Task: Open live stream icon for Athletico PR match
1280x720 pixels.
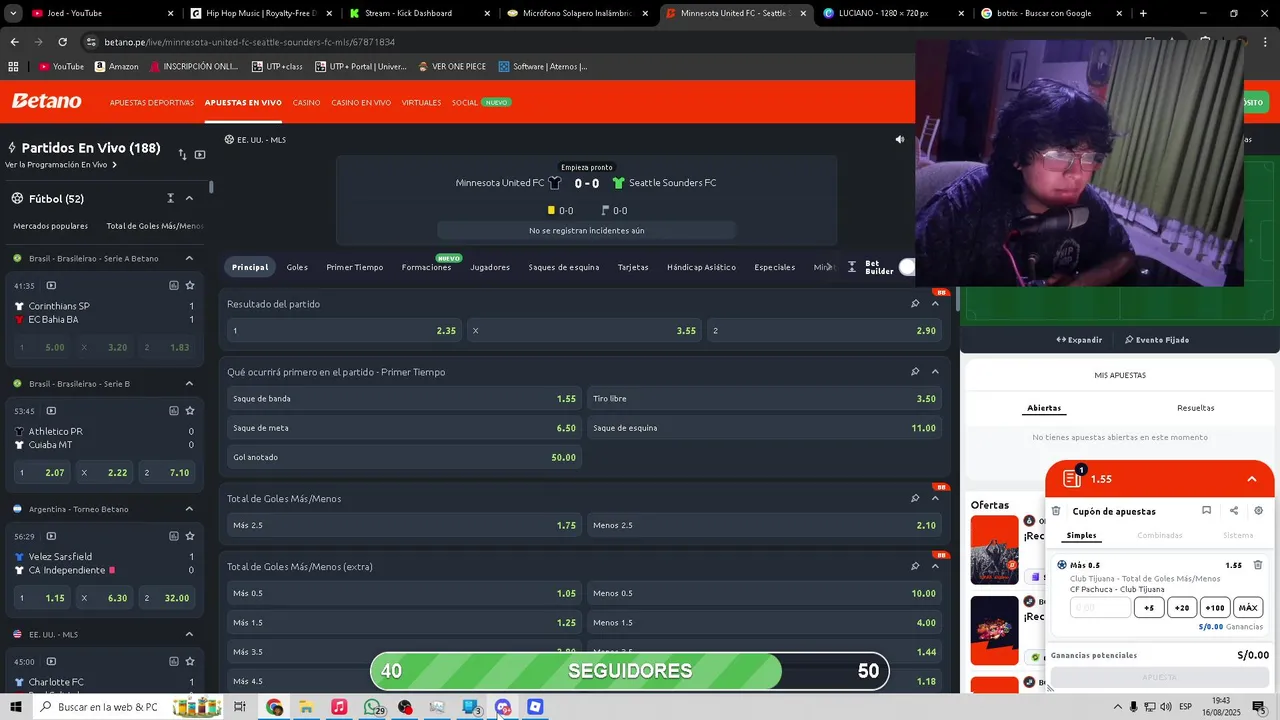Action: point(51,410)
